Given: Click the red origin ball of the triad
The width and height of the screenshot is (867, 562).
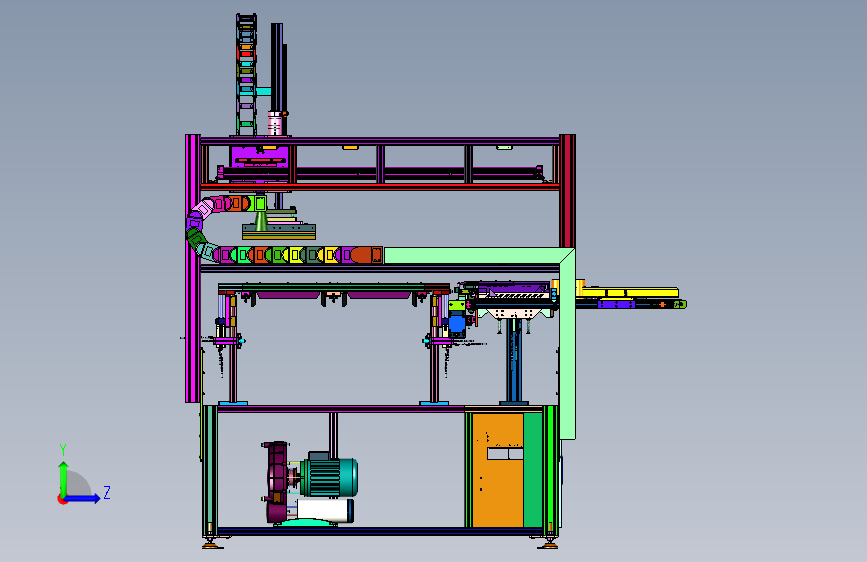Looking at the screenshot, I should point(61,499).
